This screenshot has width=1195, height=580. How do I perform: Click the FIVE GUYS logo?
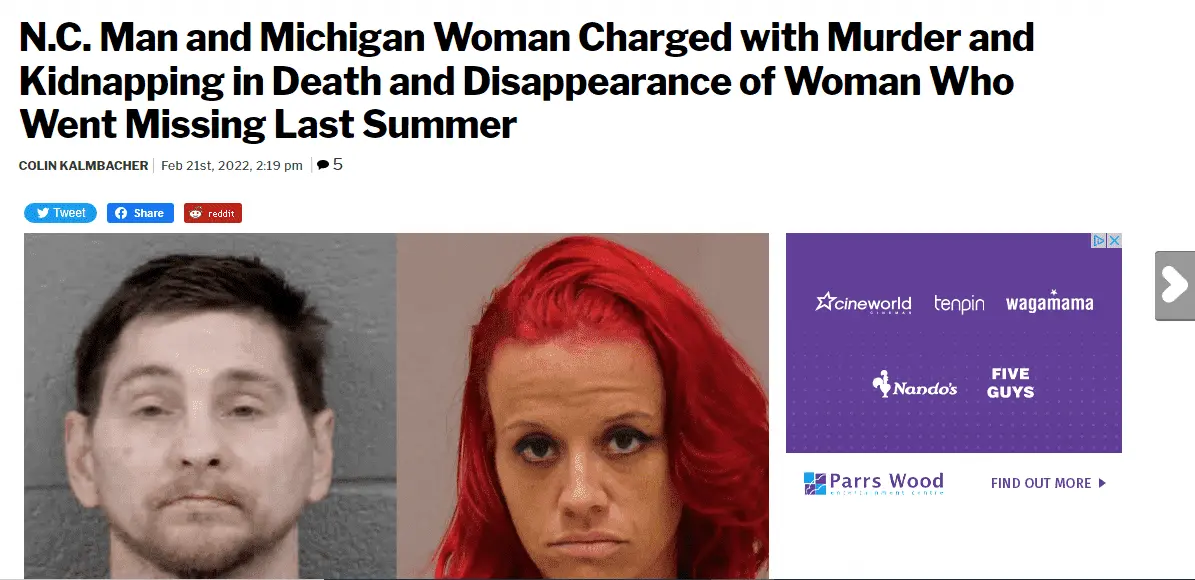1011,383
